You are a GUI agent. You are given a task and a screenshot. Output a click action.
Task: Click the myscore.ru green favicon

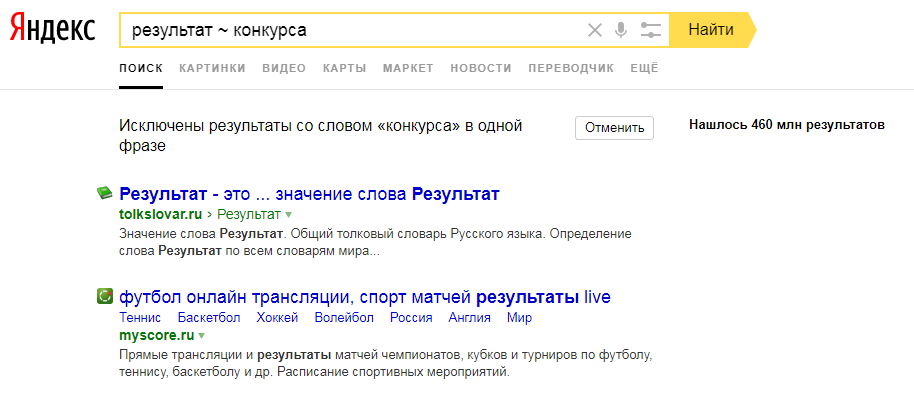104,297
